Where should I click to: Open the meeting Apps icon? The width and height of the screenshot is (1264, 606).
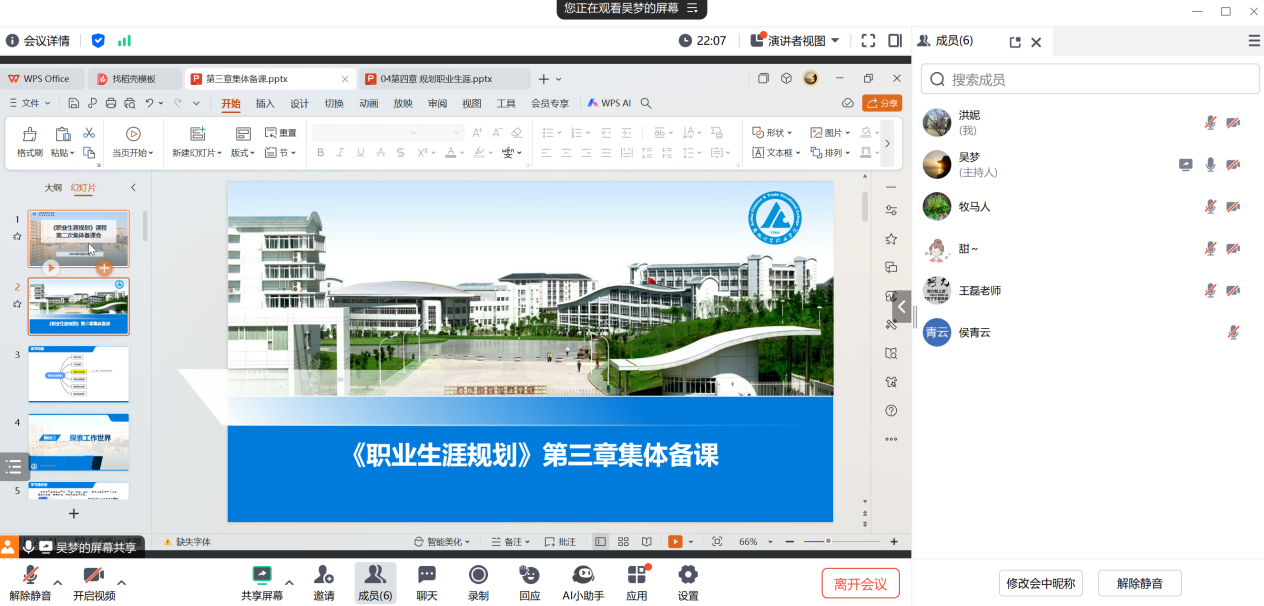click(637, 575)
